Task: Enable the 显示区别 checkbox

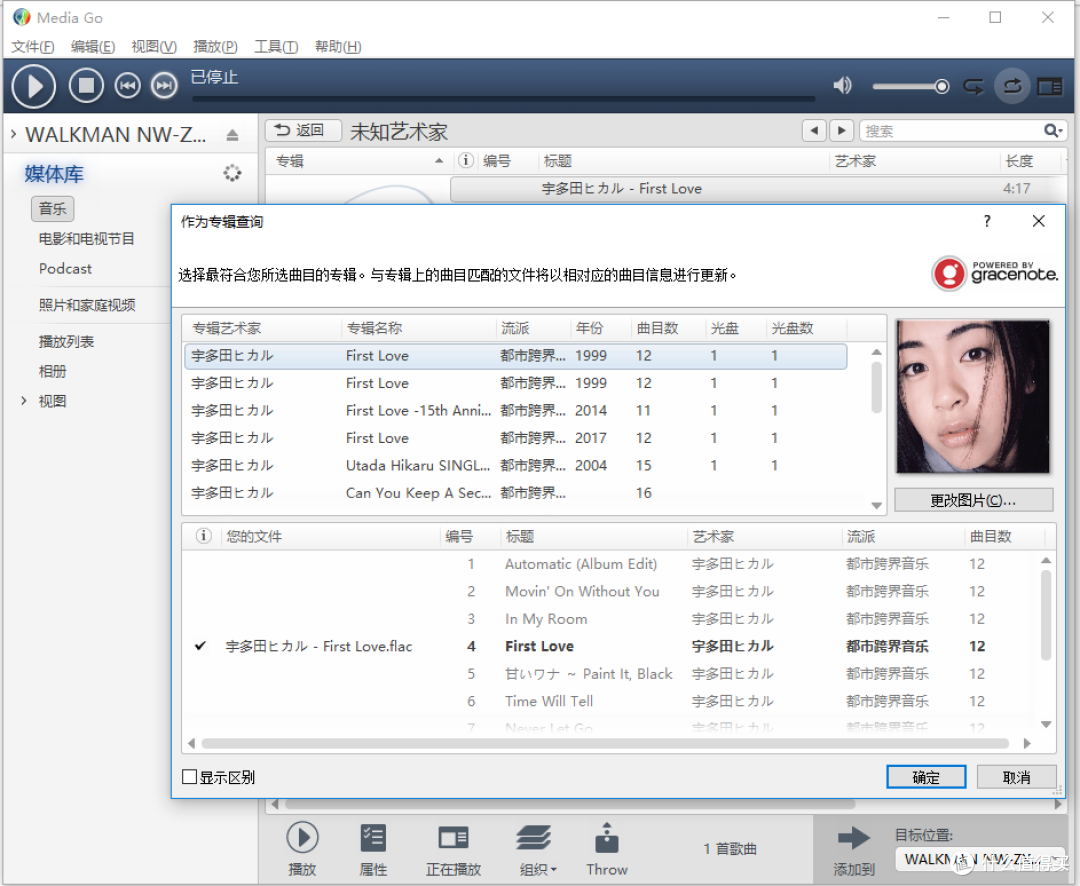Action: pyautogui.click(x=189, y=777)
